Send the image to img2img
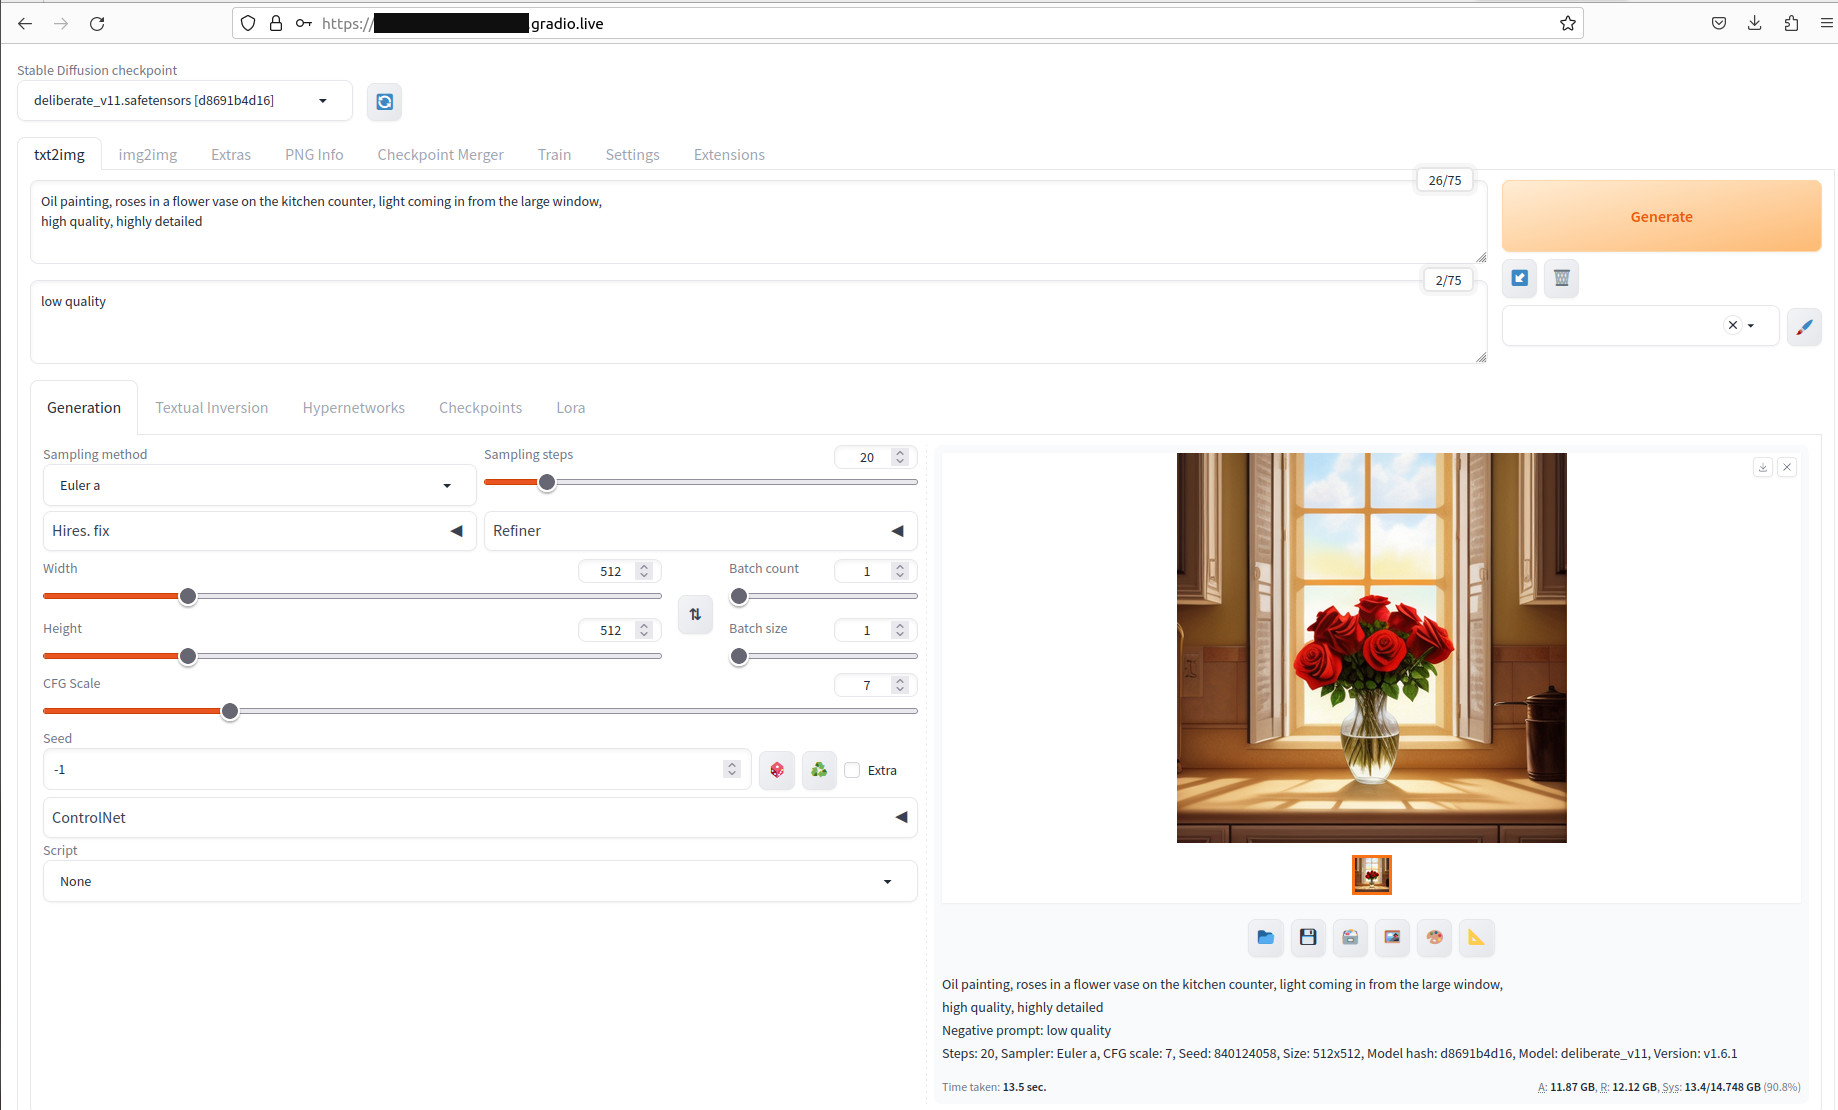1838x1110 pixels. tap(1391, 937)
